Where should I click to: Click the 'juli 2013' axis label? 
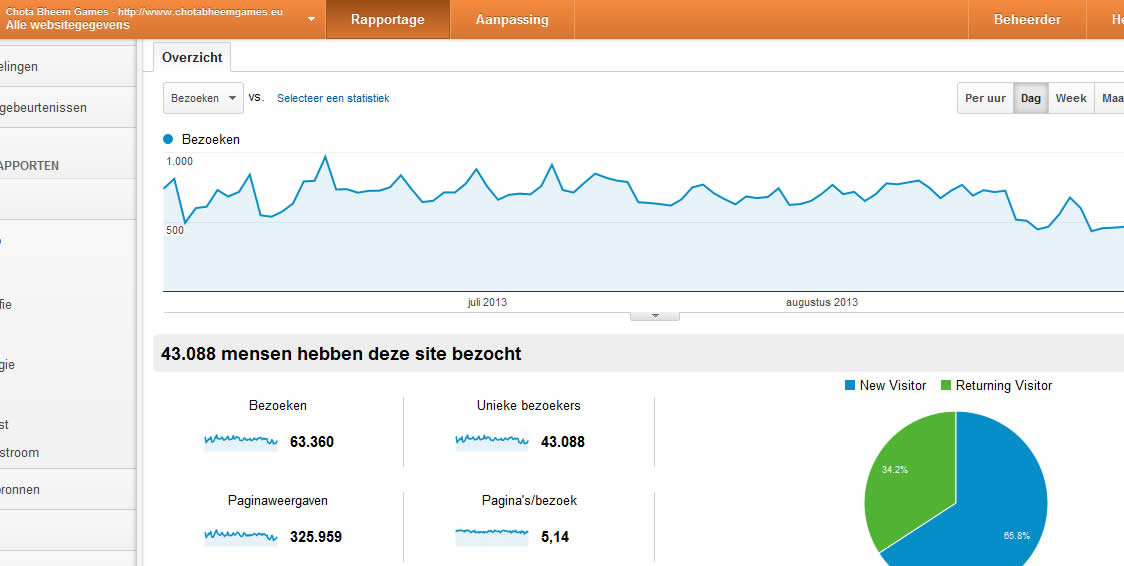click(487, 302)
